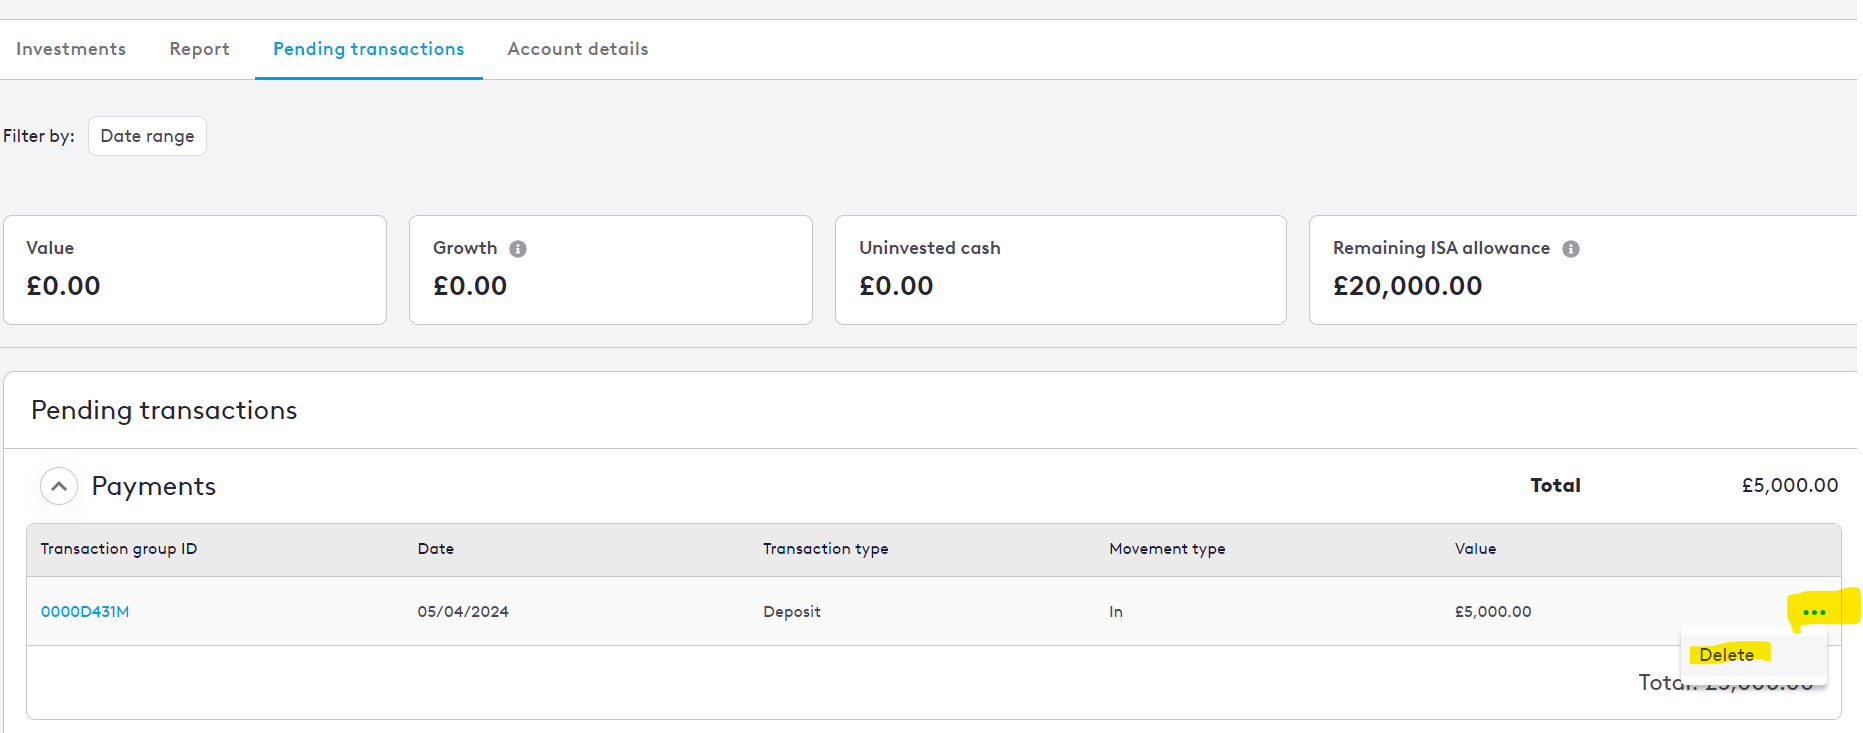Screen dimensions: 1863x733
Task: Choose Delete from the row menu
Action: (x=1727, y=655)
